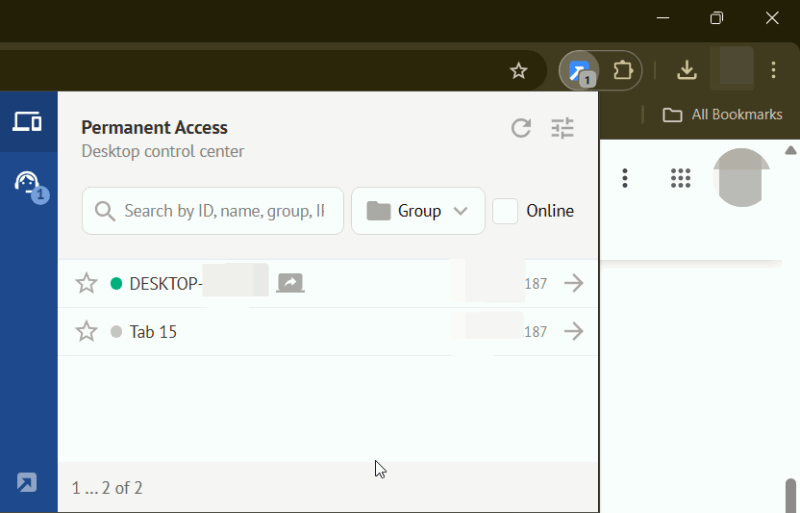Click the All Bookmarks folder
Image resolution: width=800 pixels, height=513 pixels.
pyautogui.click(x=722, y=115)
